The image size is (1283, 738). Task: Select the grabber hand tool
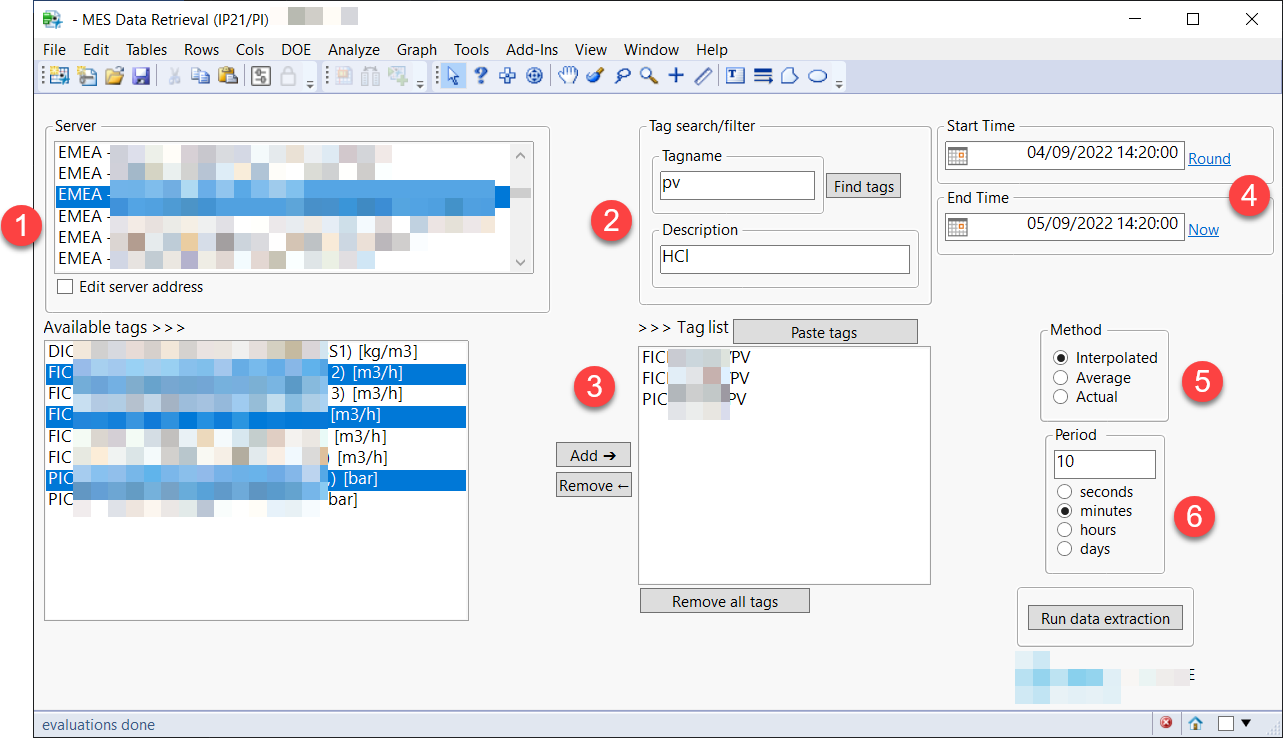pos(568,75)
